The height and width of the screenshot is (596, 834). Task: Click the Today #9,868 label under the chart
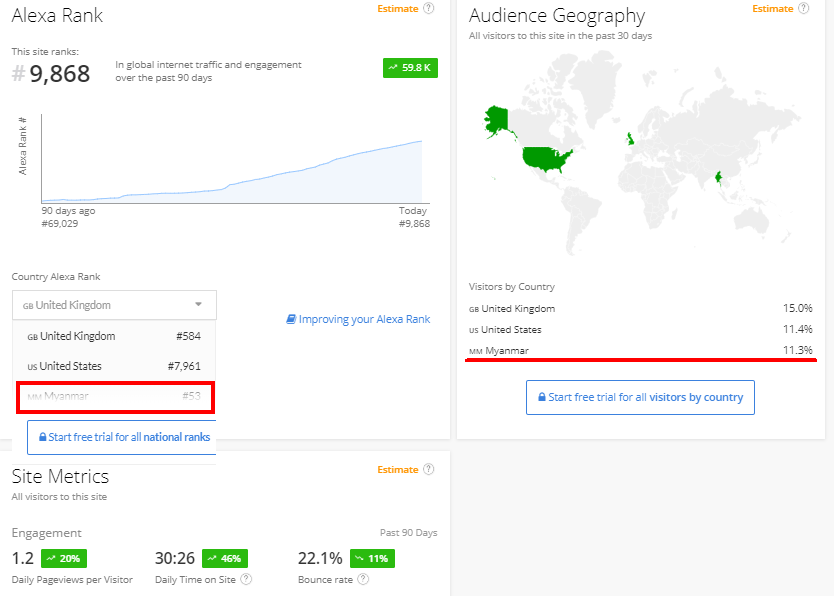(x=414, y=217)
